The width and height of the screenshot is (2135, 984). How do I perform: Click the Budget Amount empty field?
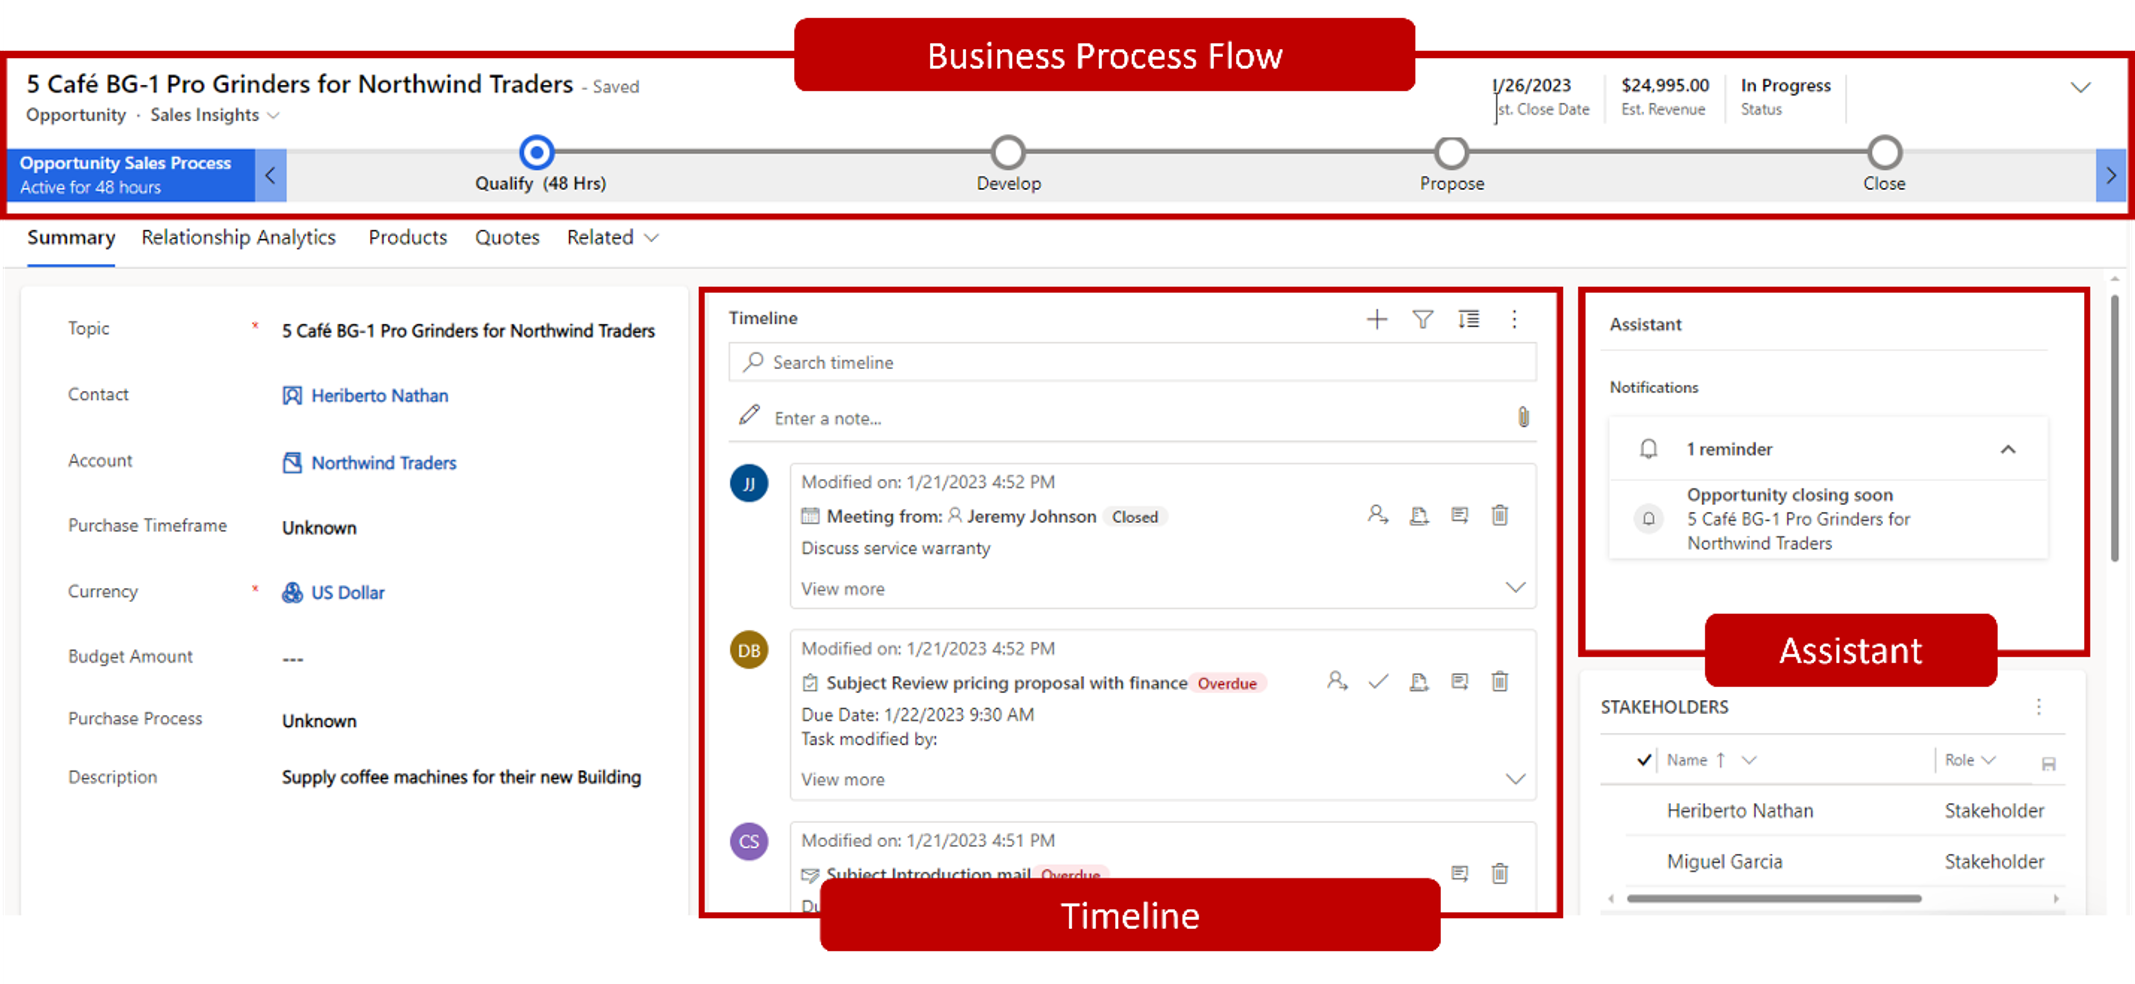tap(292, 659)
